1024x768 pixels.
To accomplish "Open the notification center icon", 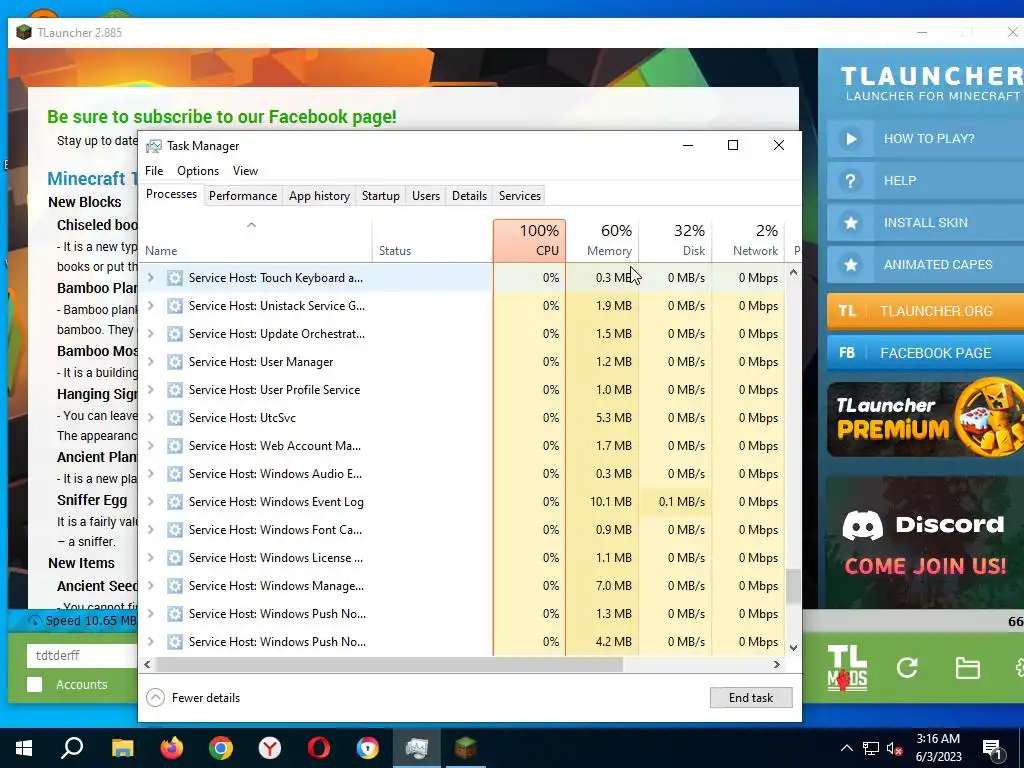I will pyautogui.click(x=992, y=748).
